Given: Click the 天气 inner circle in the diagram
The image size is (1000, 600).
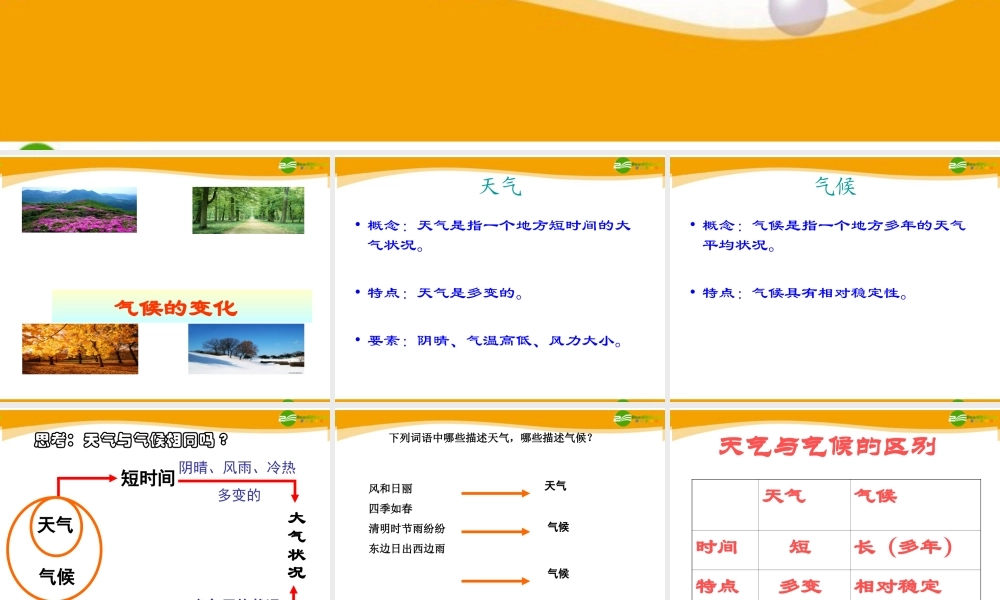Looking at the screenshot, I should 55,525.
